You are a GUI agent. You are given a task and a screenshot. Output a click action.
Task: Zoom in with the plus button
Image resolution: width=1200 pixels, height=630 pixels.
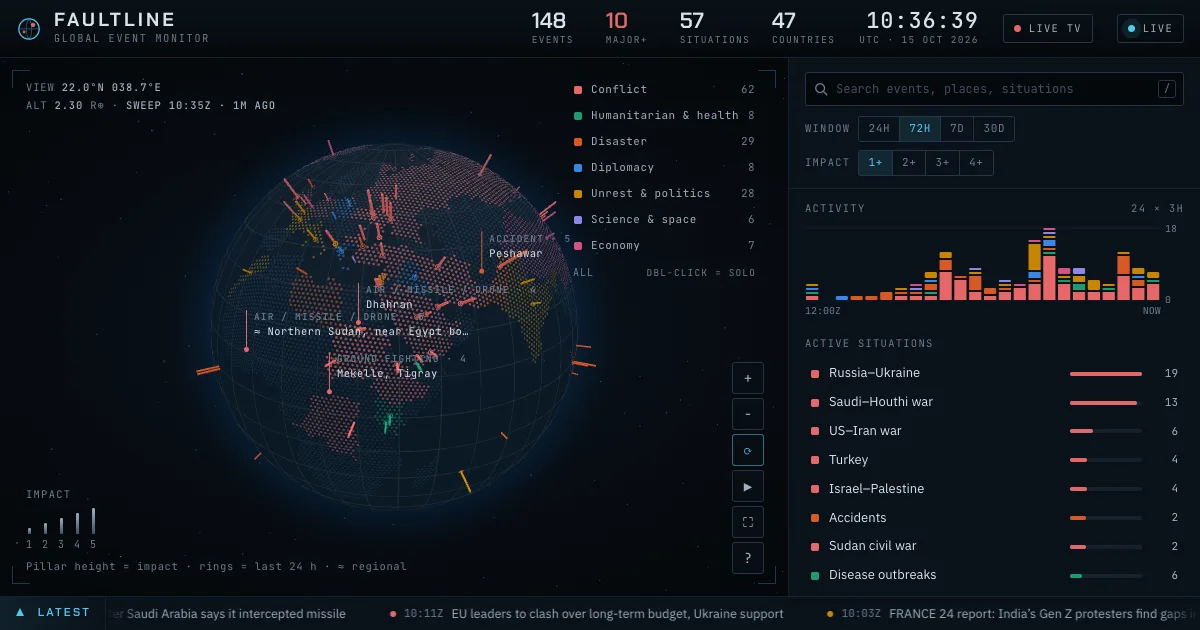point(748,378)
